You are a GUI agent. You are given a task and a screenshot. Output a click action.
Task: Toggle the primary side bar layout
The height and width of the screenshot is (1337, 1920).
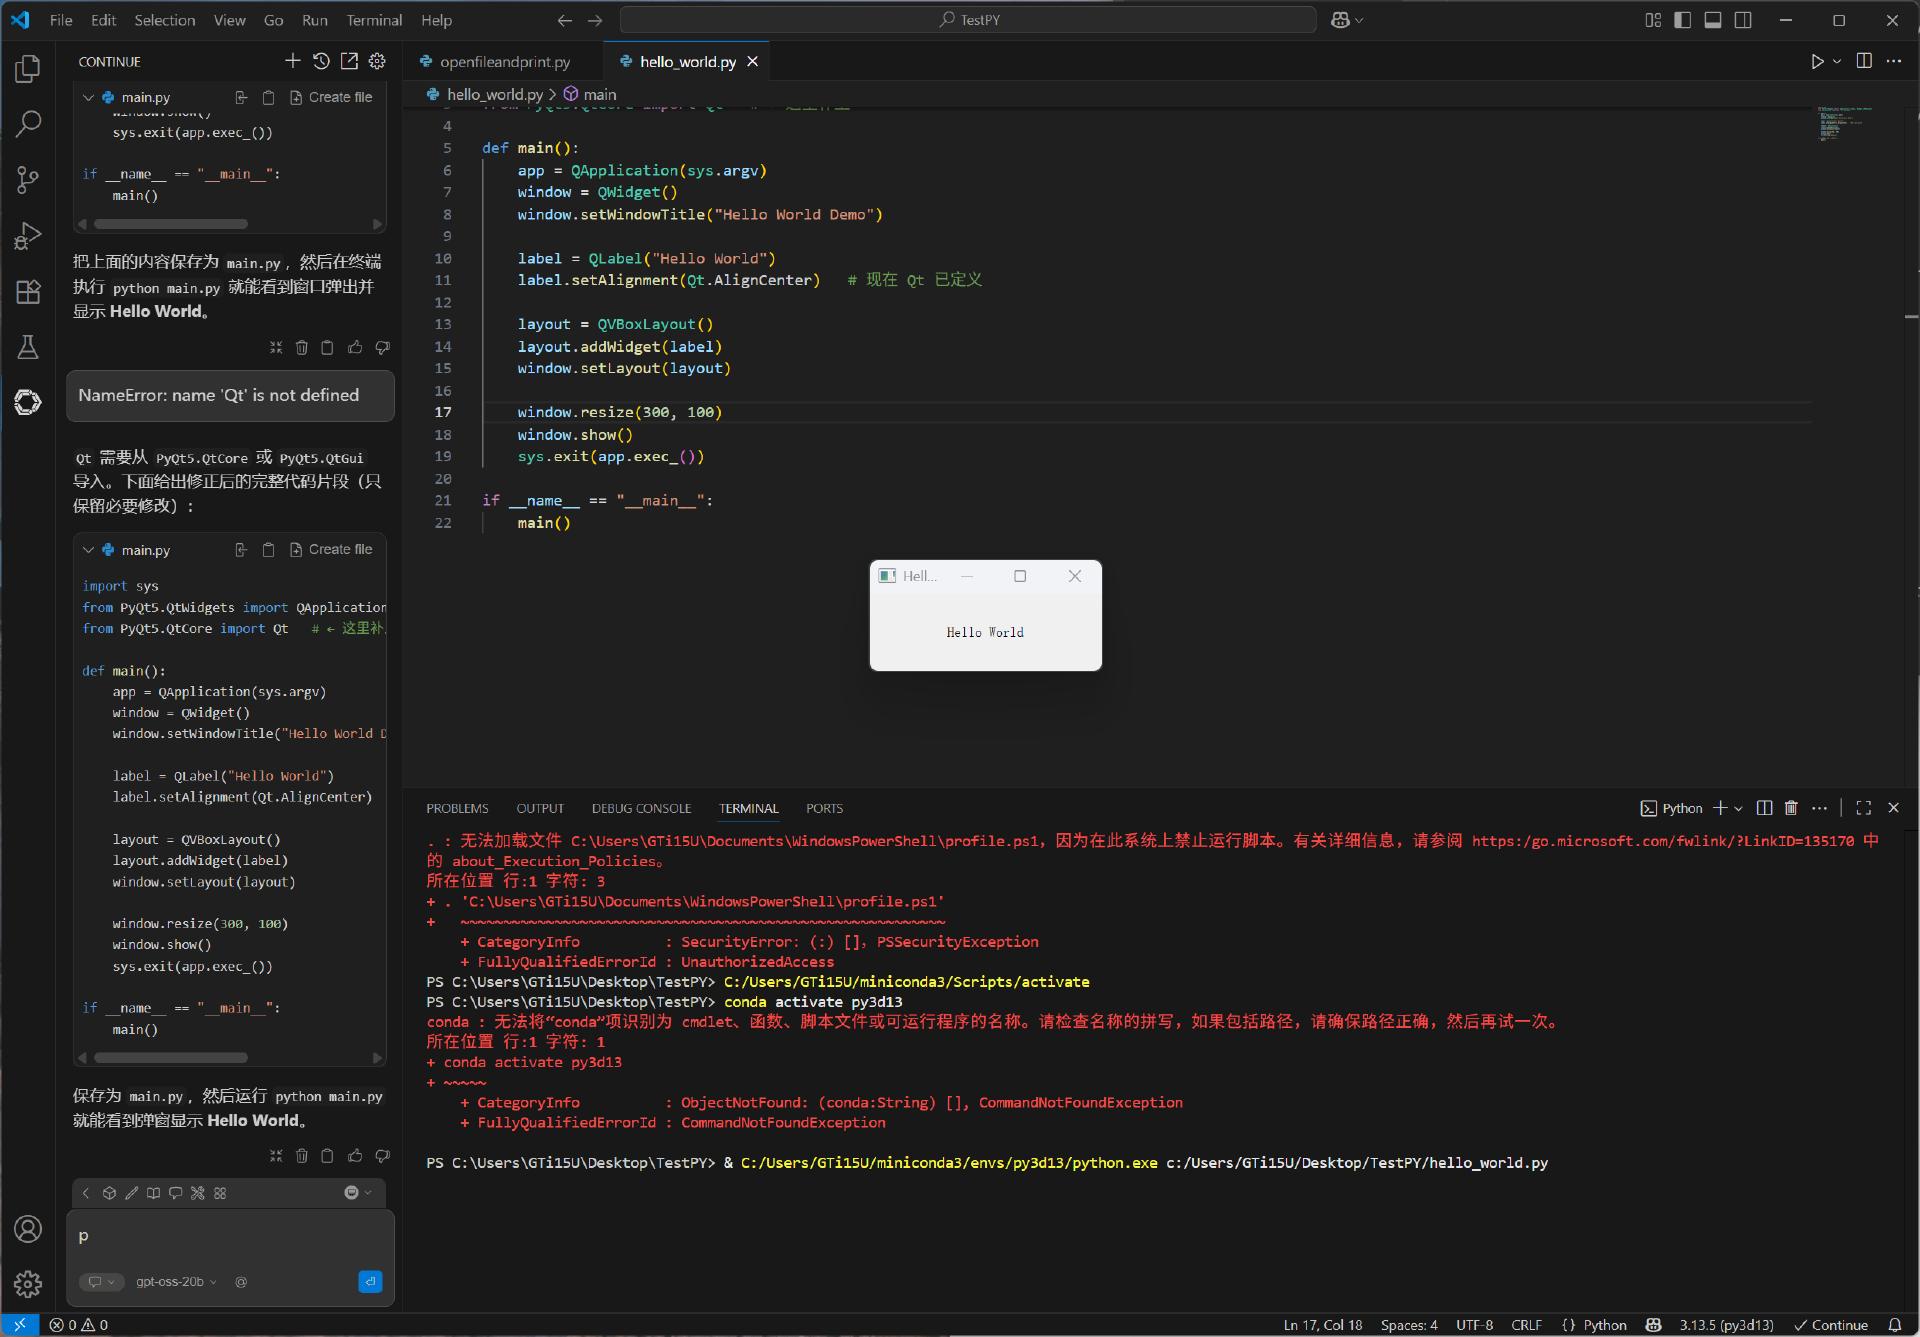[x=1683, y=20]
